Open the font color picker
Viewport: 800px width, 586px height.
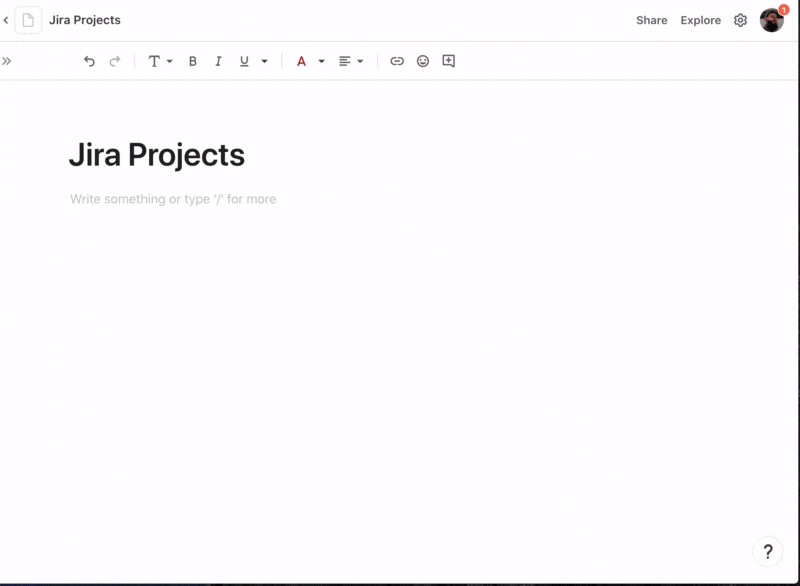pos(301,61)
